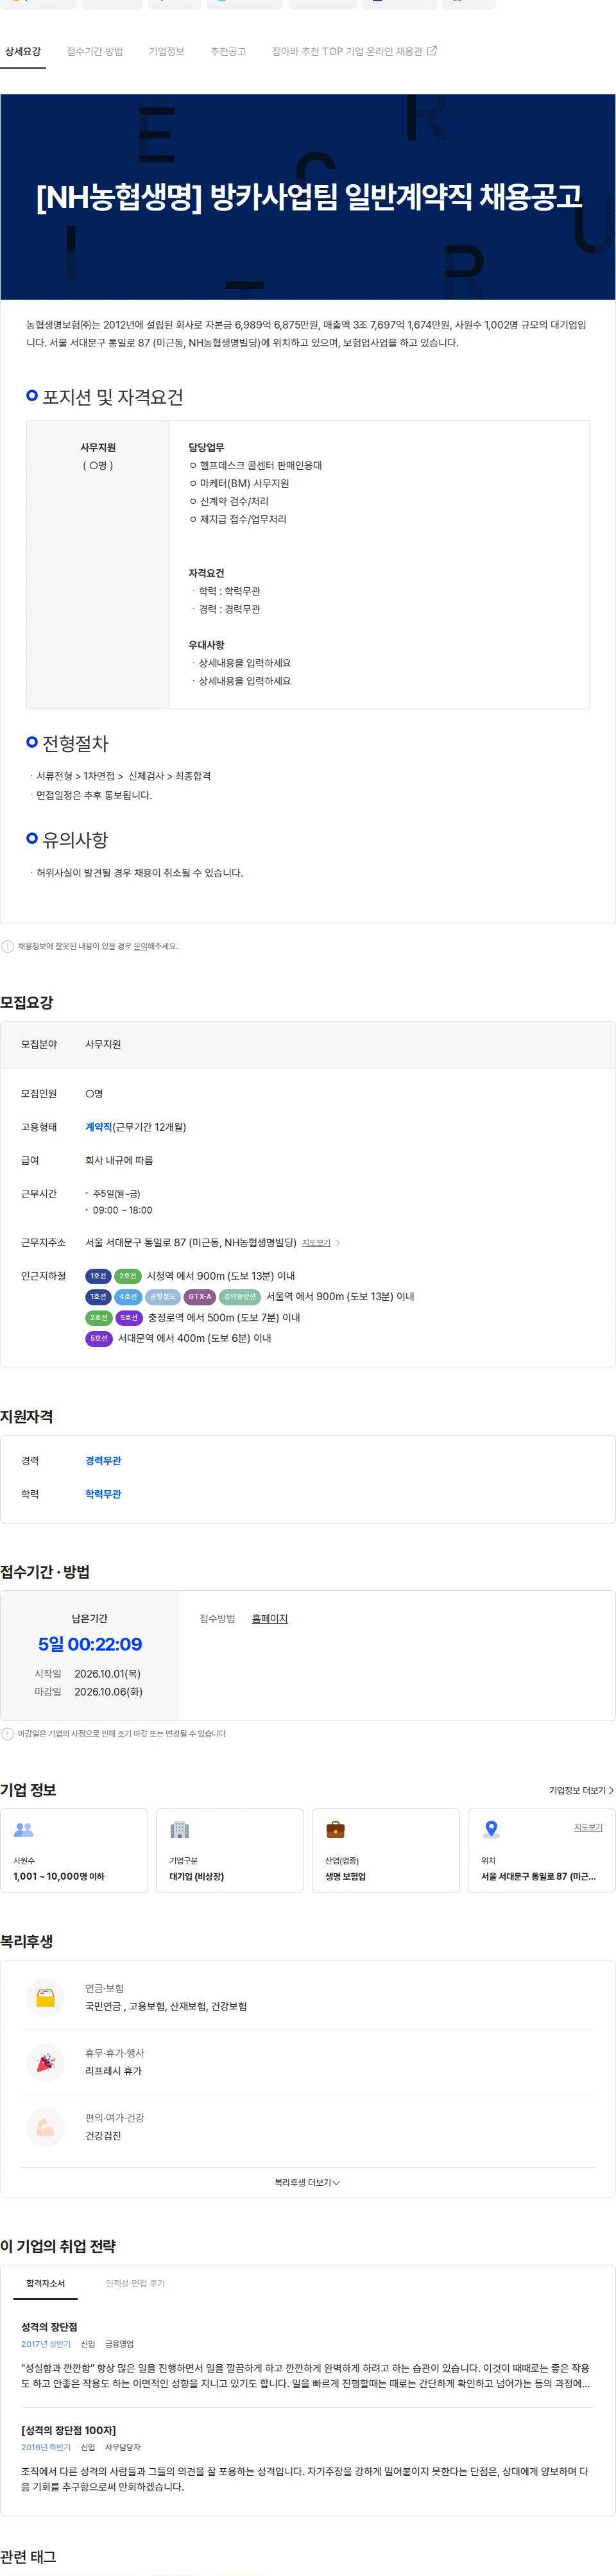Go to the 추천공고 tab
This screenshot has height=2576, width=616.
[x=228, y=51]
